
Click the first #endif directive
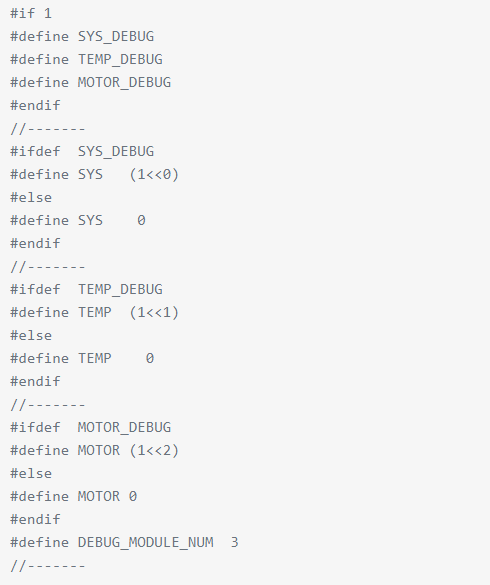point(35,105)
